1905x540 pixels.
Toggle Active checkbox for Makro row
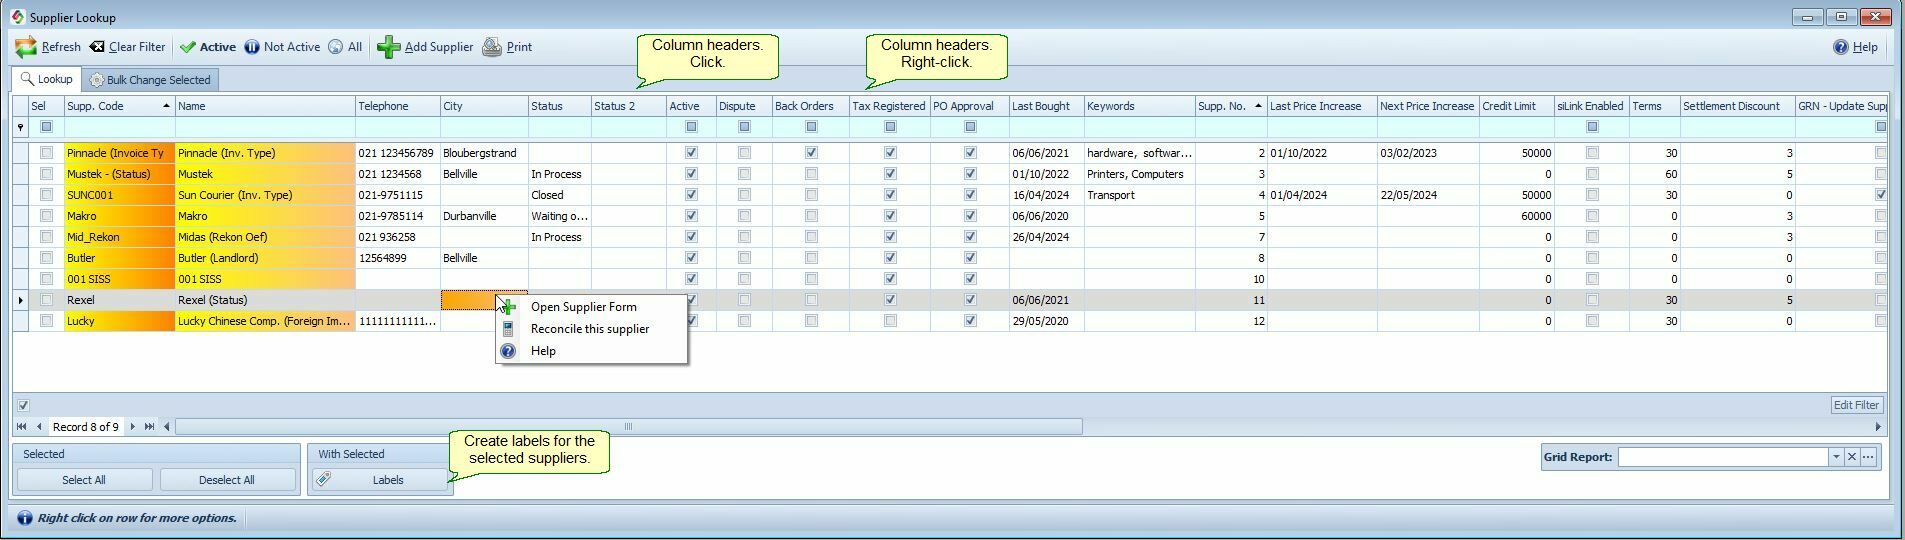click(x=691, y=216)
